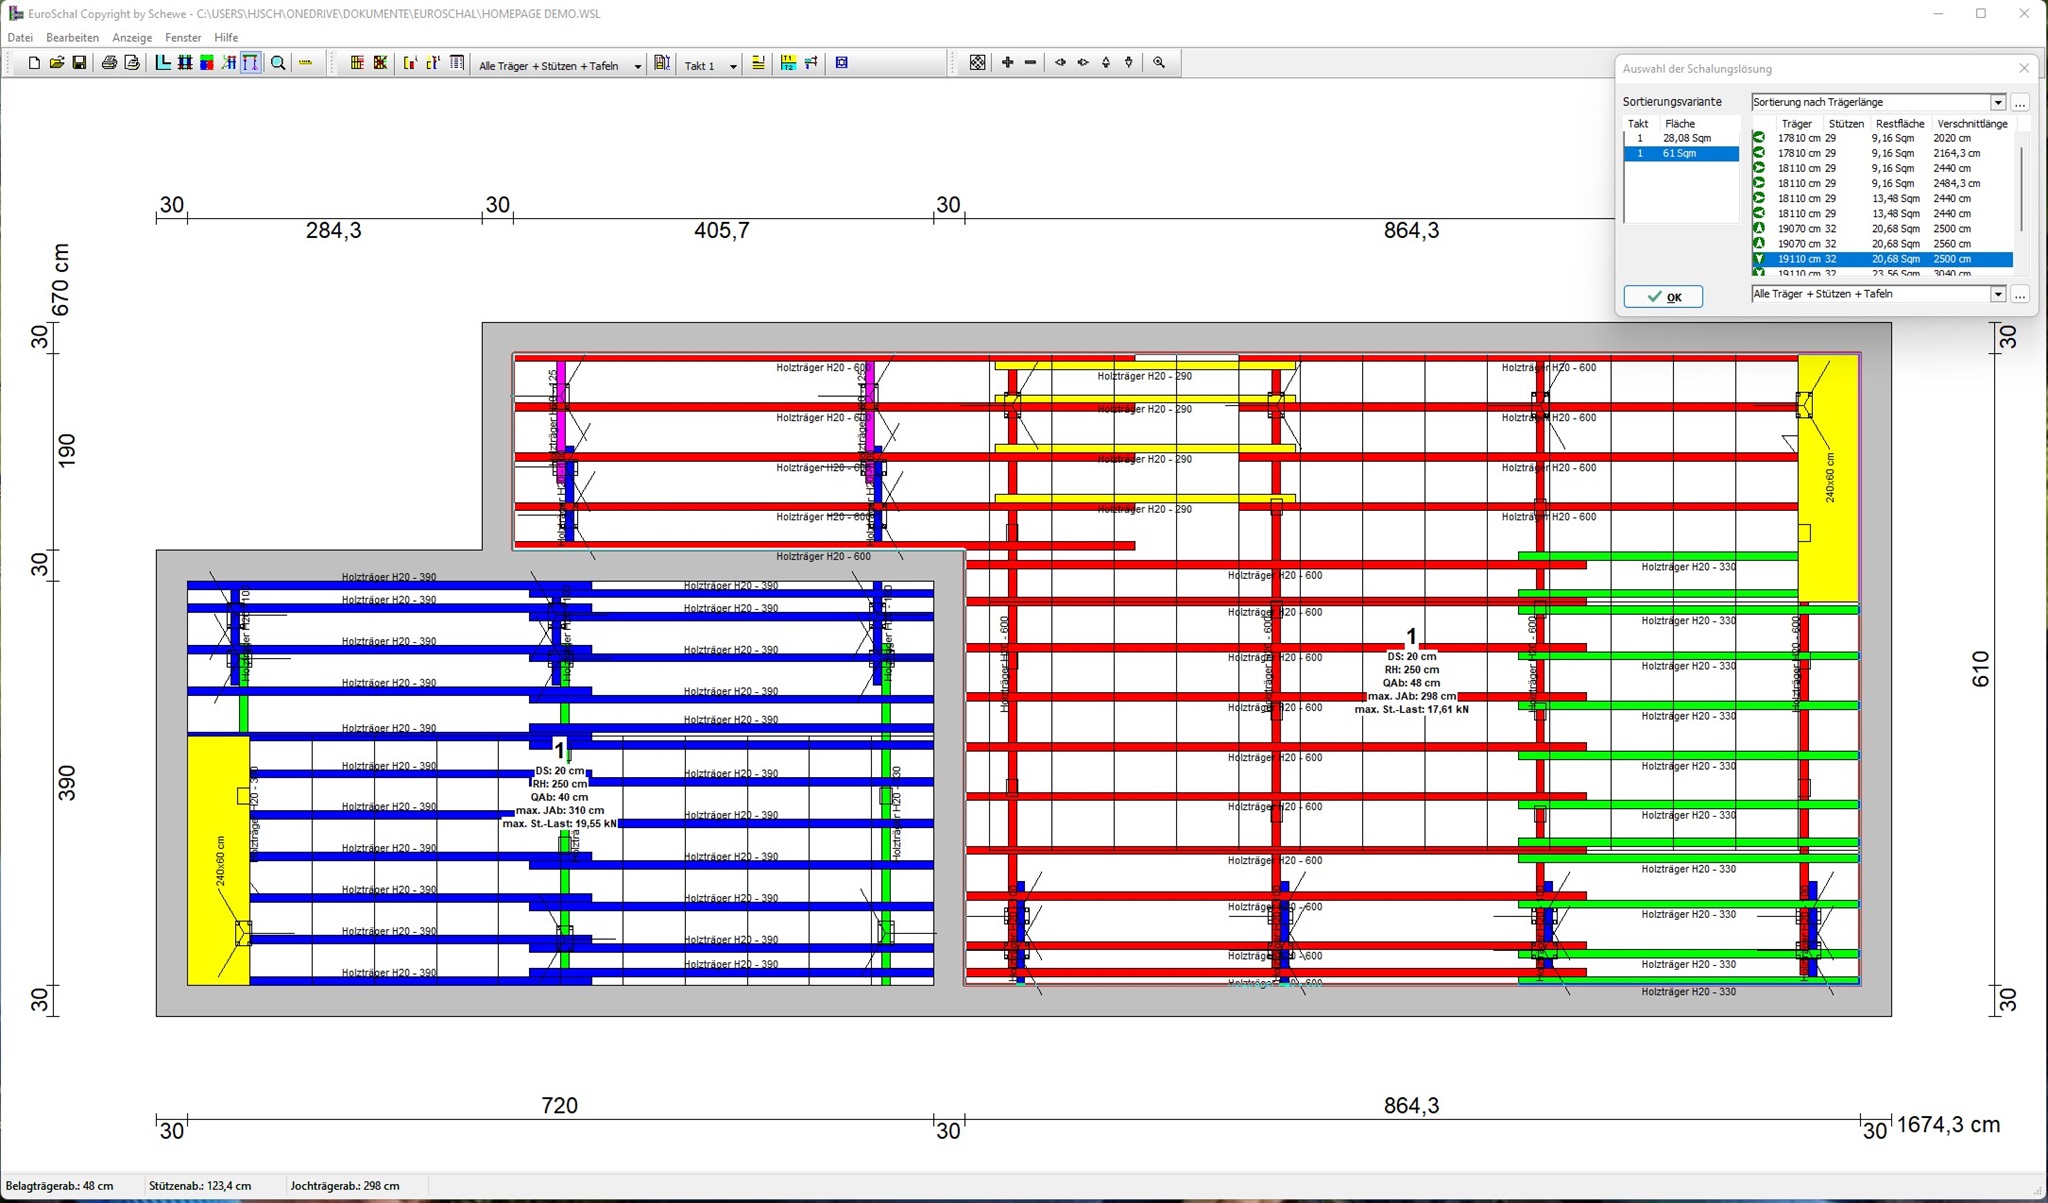This screenshot has height=1203, width=2048.
Task: Click the New document toolbar icon
Action: tap(34, 63)
